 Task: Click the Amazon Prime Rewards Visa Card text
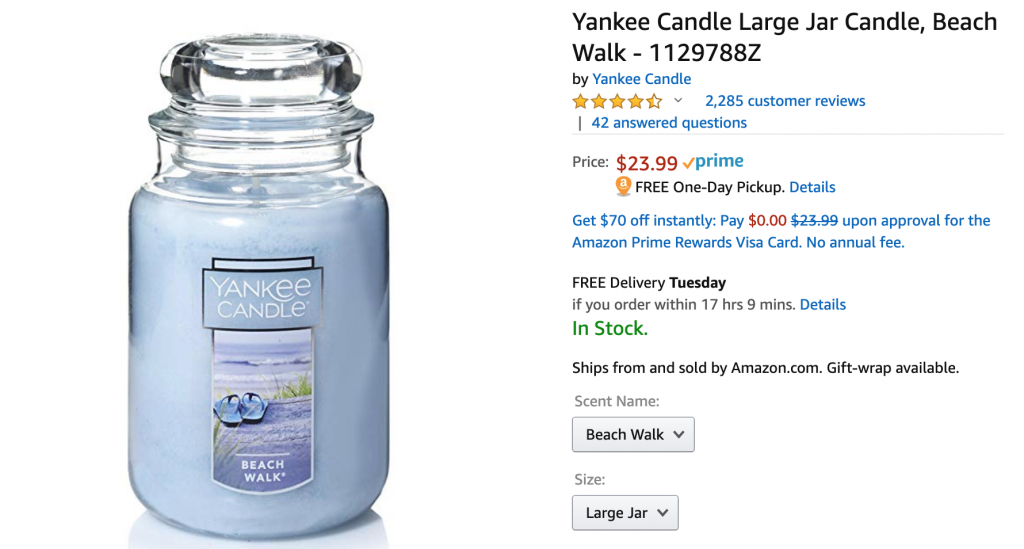(686, 243)
